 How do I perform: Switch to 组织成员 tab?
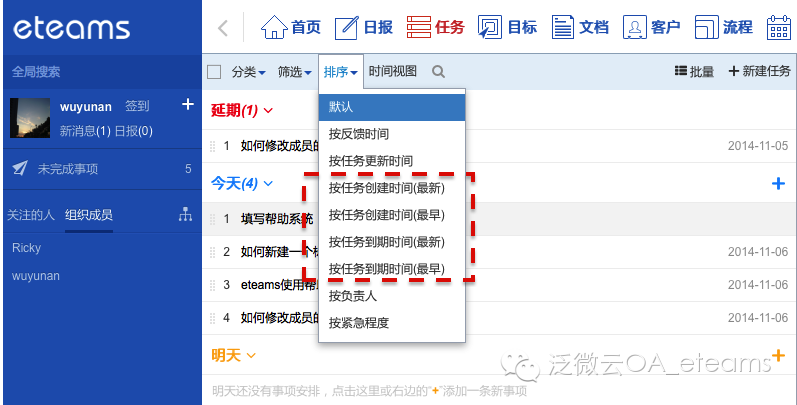[89, 215]
